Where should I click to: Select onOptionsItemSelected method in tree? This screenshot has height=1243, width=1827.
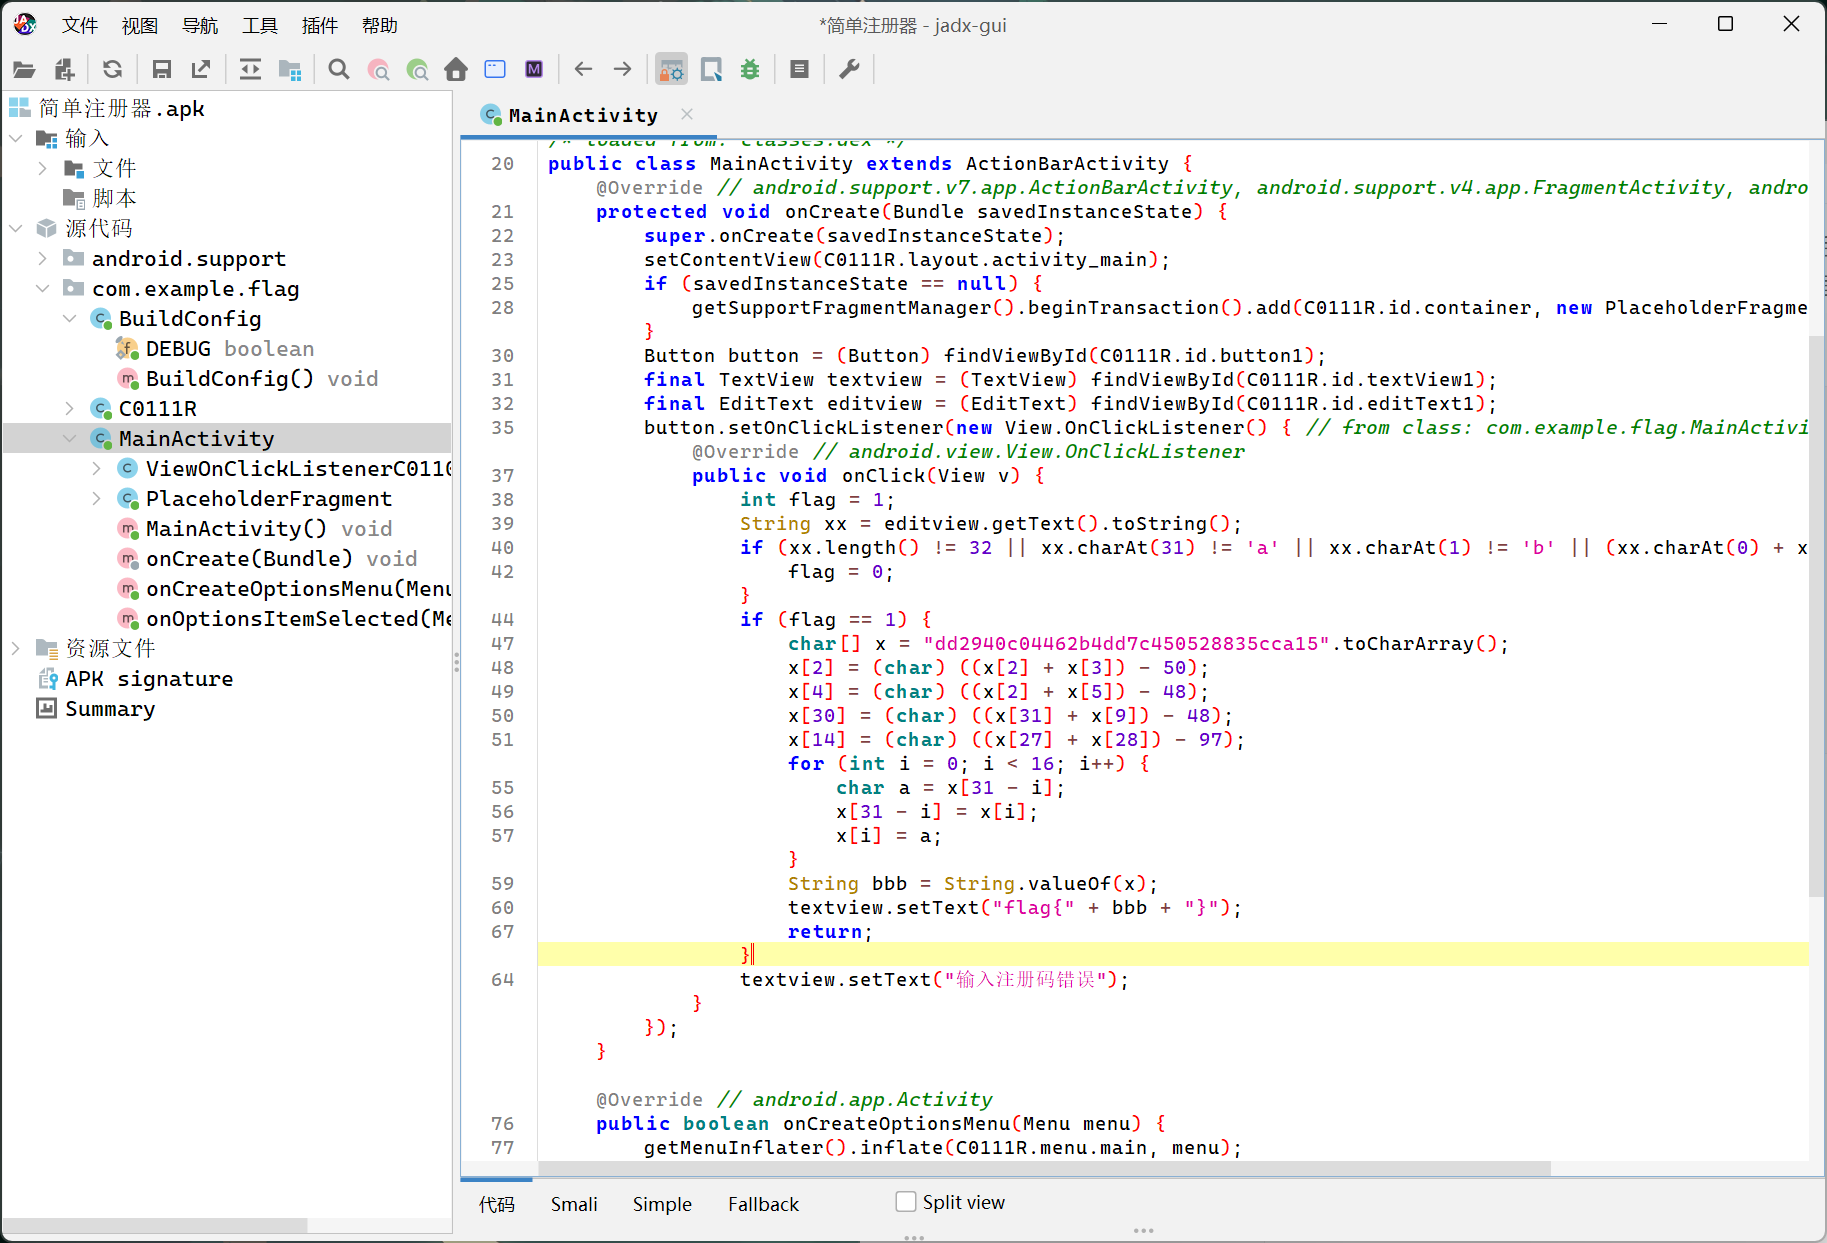284,618
